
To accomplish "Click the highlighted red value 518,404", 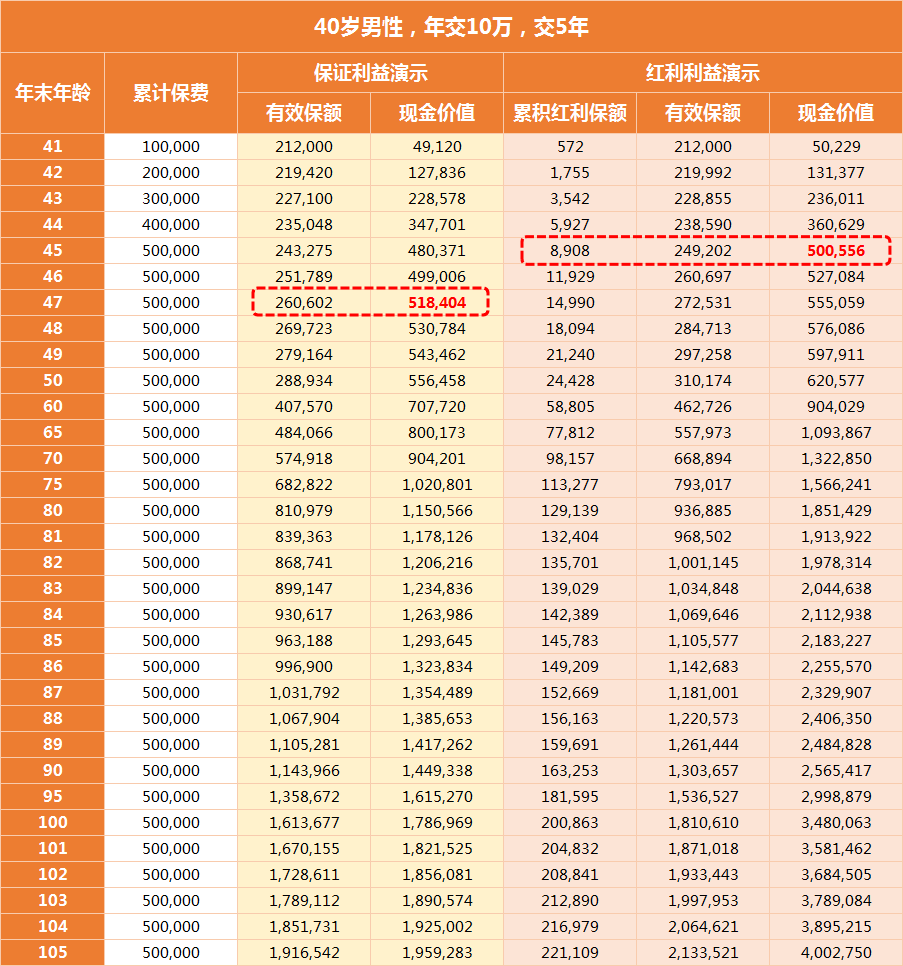I will 436,302.
